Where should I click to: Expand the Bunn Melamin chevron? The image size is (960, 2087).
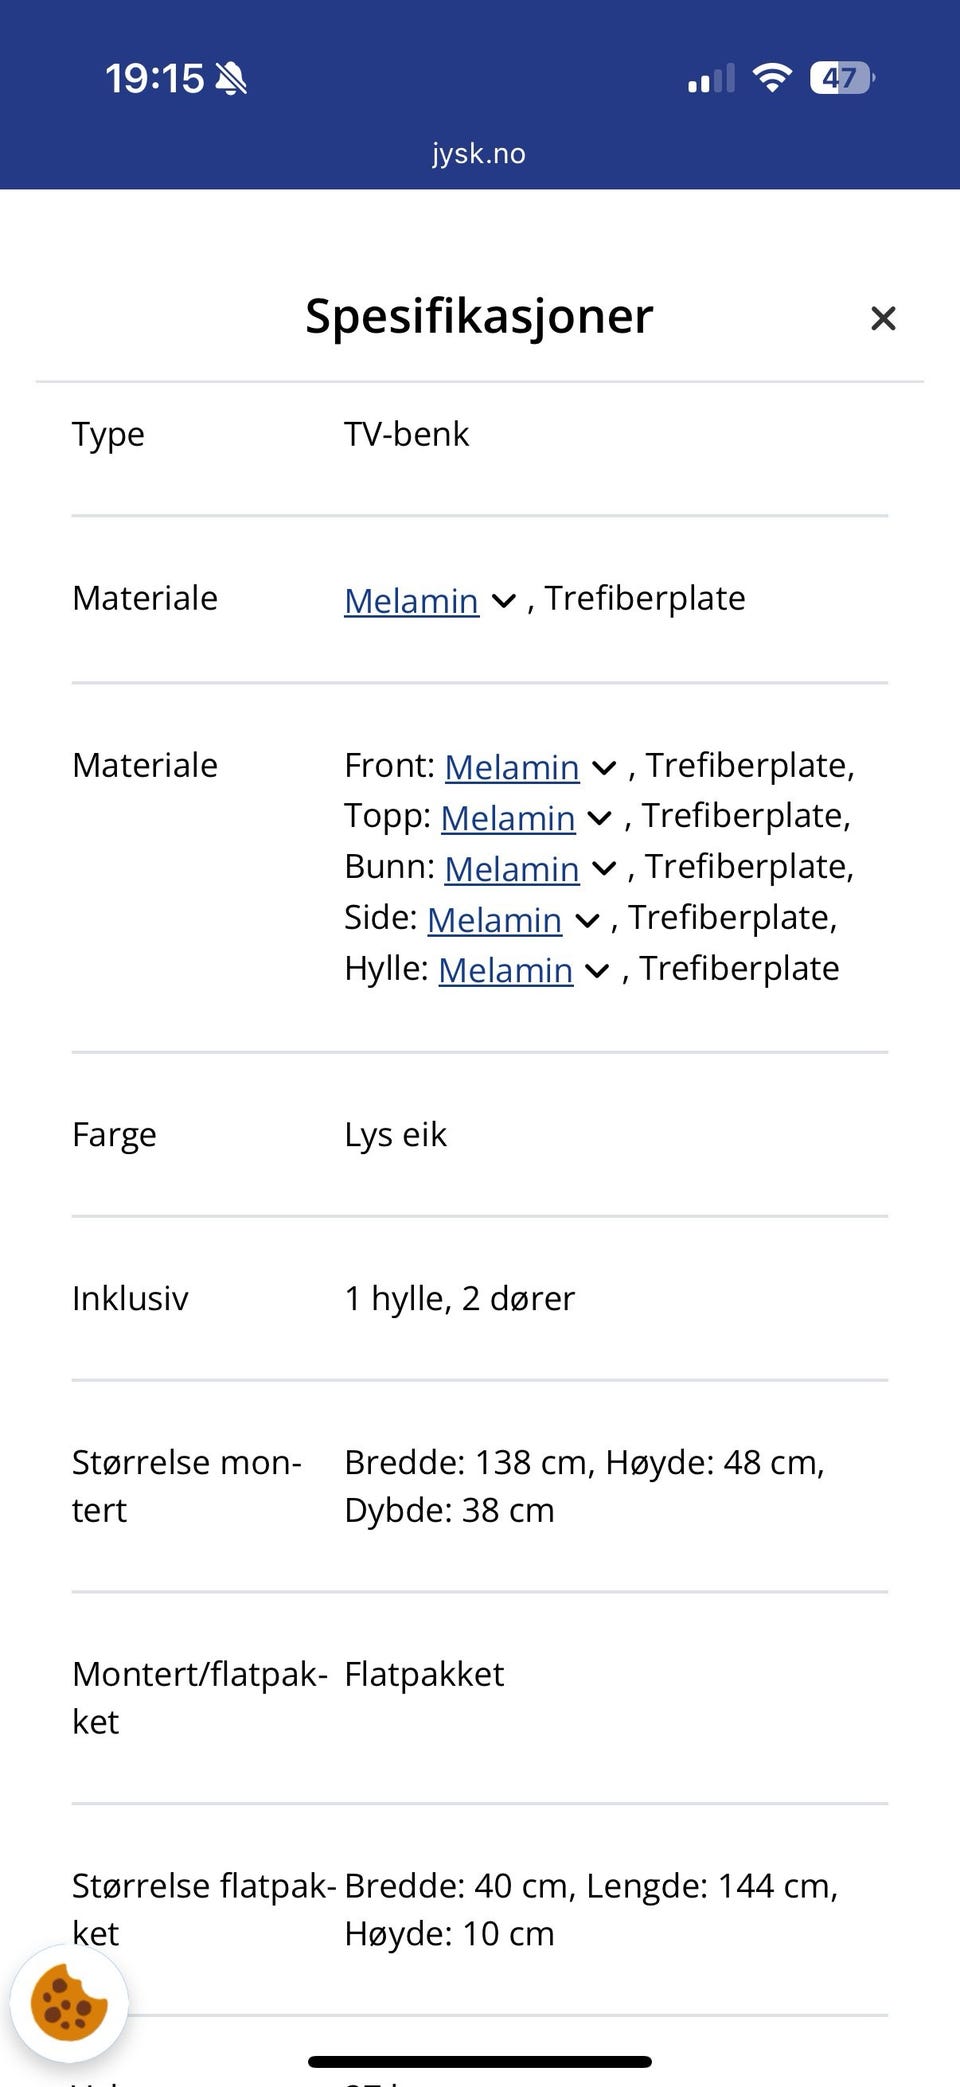tap(604, 868)
